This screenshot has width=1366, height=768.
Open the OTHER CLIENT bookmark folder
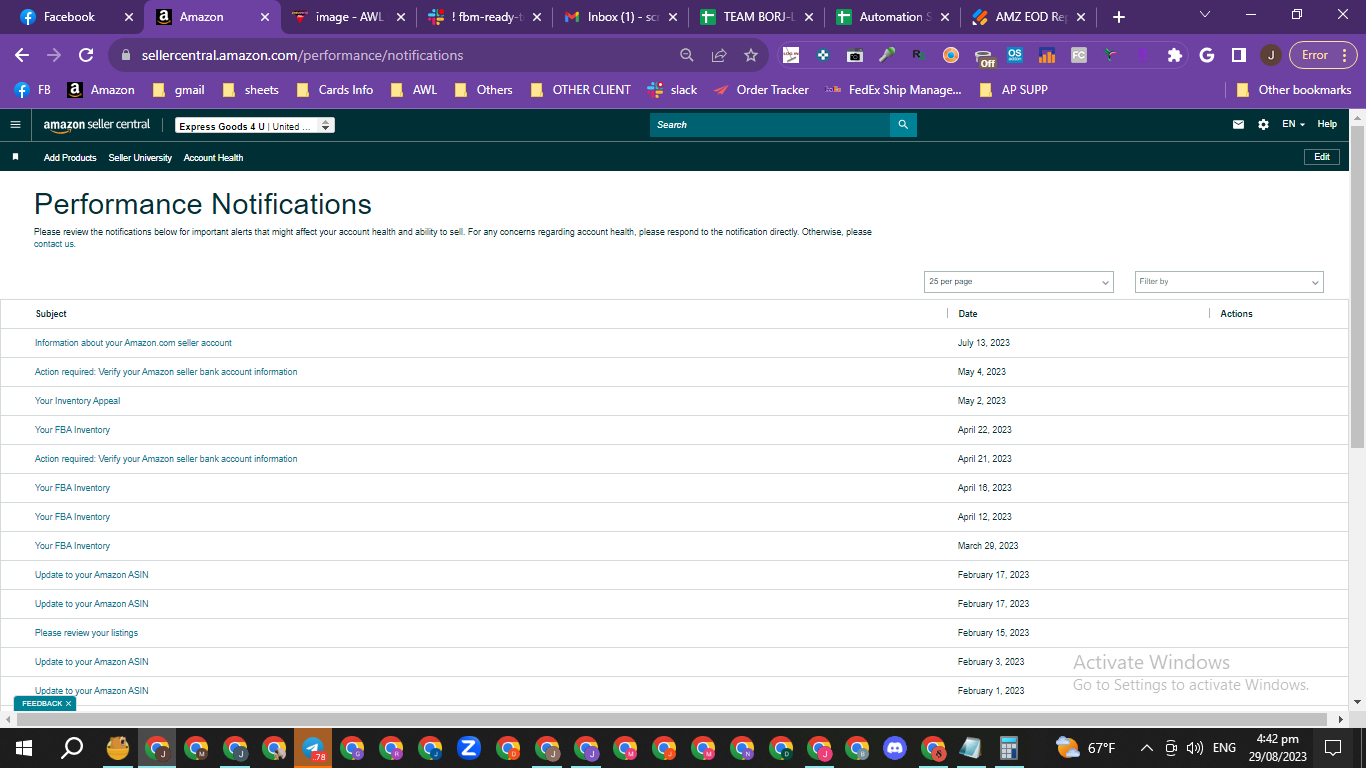(580, 90)
